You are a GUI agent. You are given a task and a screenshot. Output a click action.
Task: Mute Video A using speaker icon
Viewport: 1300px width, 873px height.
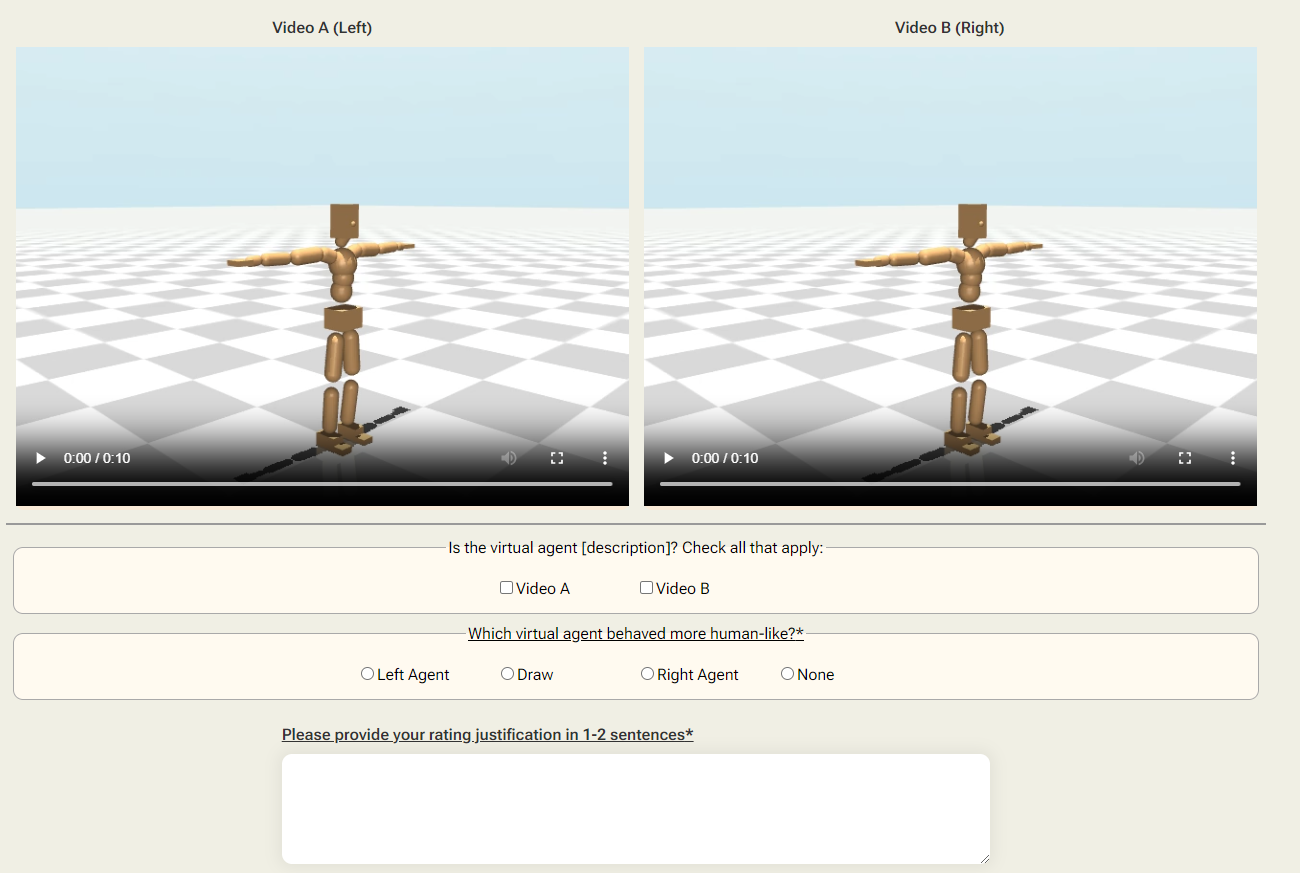coord(509,458)
